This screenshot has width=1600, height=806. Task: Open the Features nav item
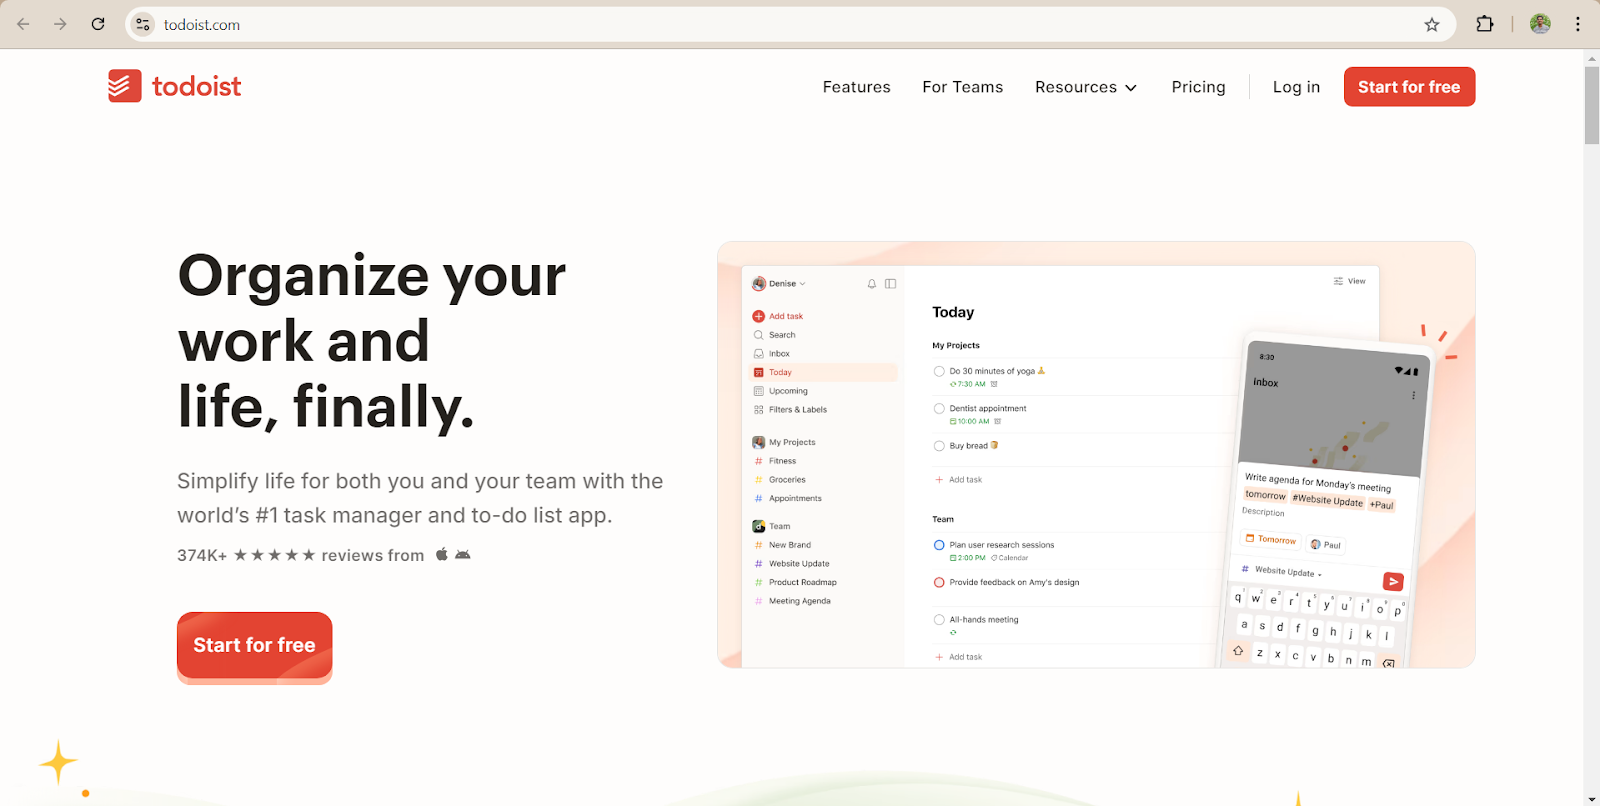click(856, 87)
